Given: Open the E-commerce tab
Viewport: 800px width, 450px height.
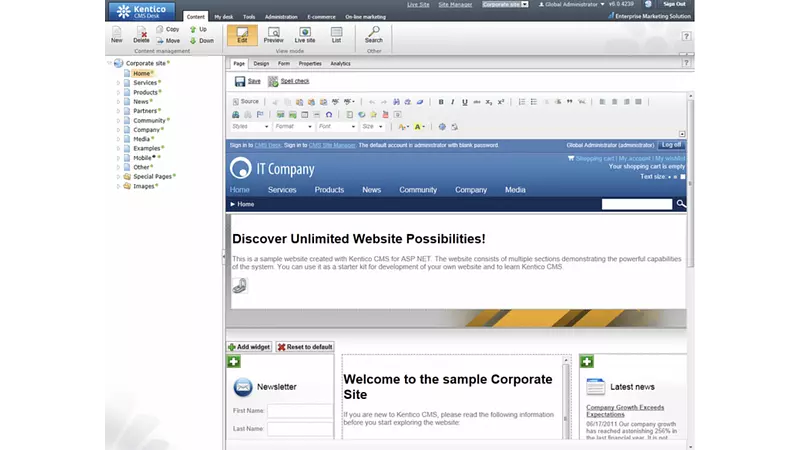Looking at the screenshot, I should [x=321, y=17].
